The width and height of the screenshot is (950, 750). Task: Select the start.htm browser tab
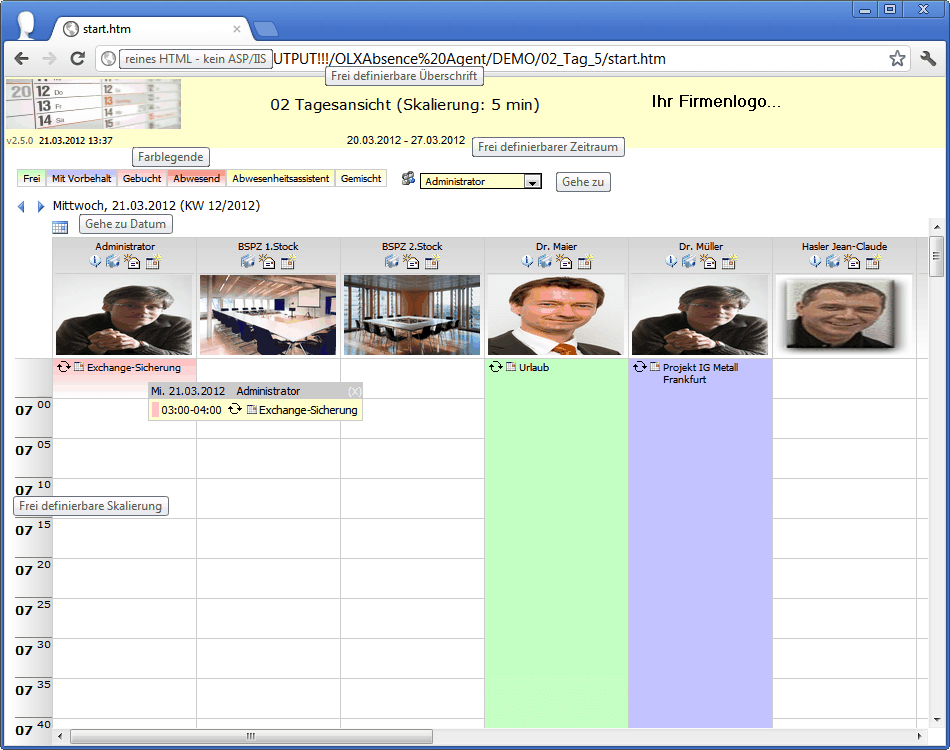tap(150, 29)
